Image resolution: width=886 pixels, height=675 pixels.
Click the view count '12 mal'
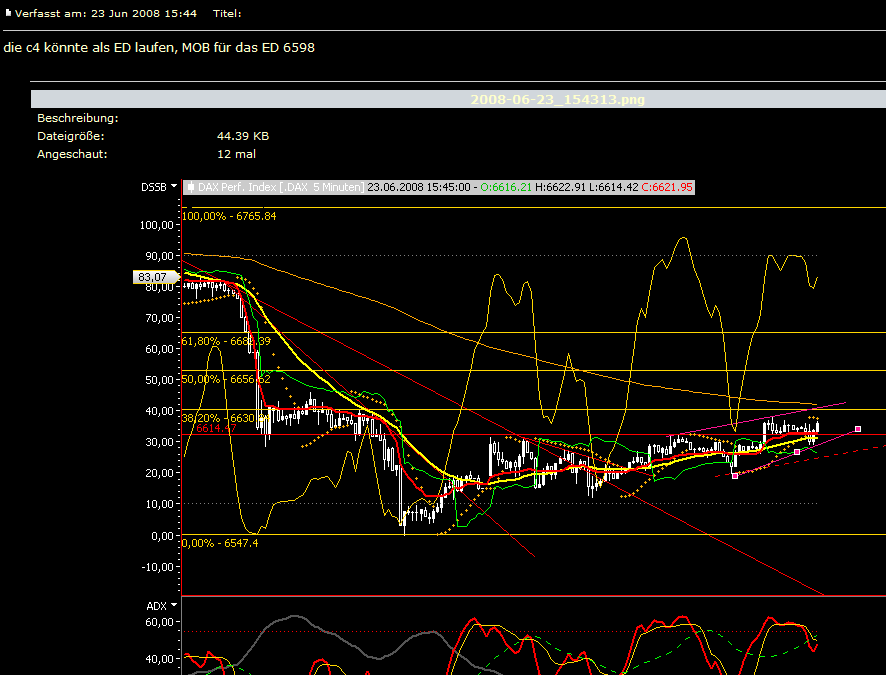tap(236, 154)
